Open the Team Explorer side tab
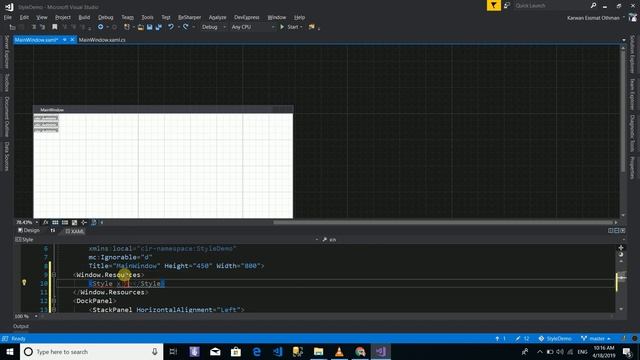The height and width of the screenshot is (360, 640). click(632, 94)
